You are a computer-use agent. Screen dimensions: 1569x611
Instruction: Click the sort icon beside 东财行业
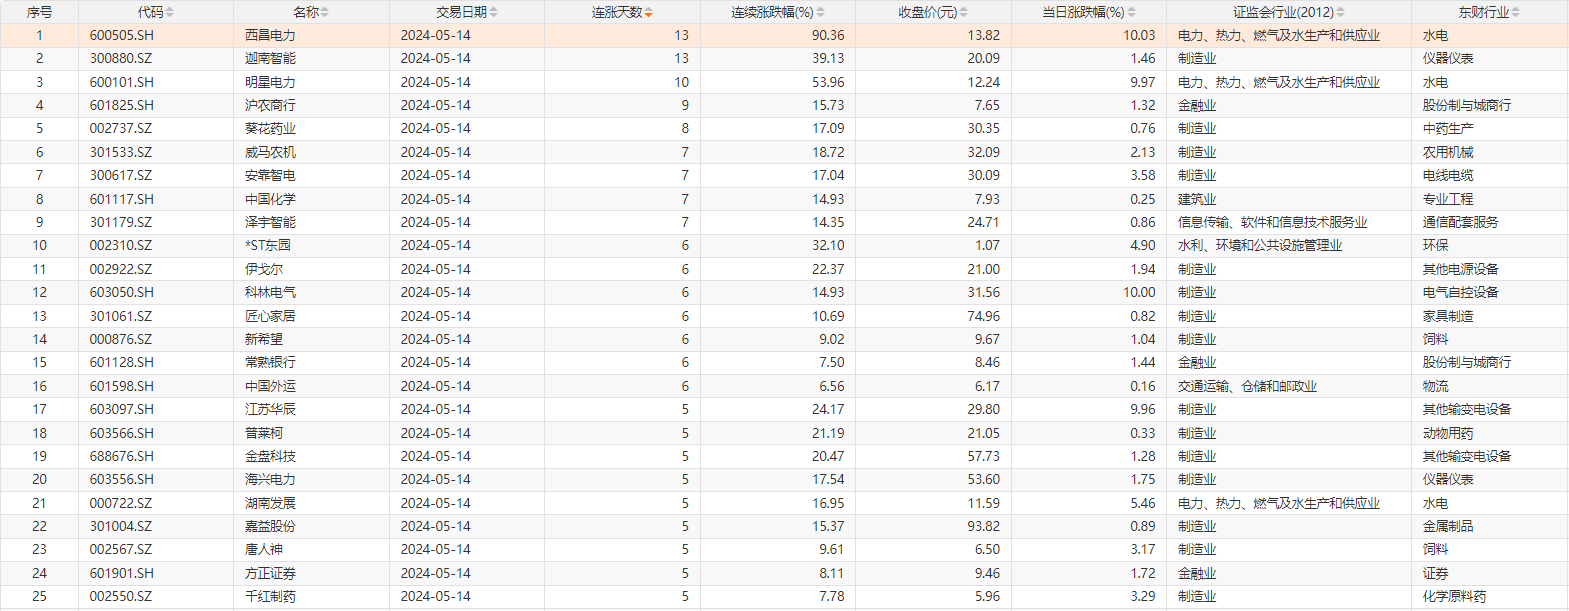coord(1516,12)
